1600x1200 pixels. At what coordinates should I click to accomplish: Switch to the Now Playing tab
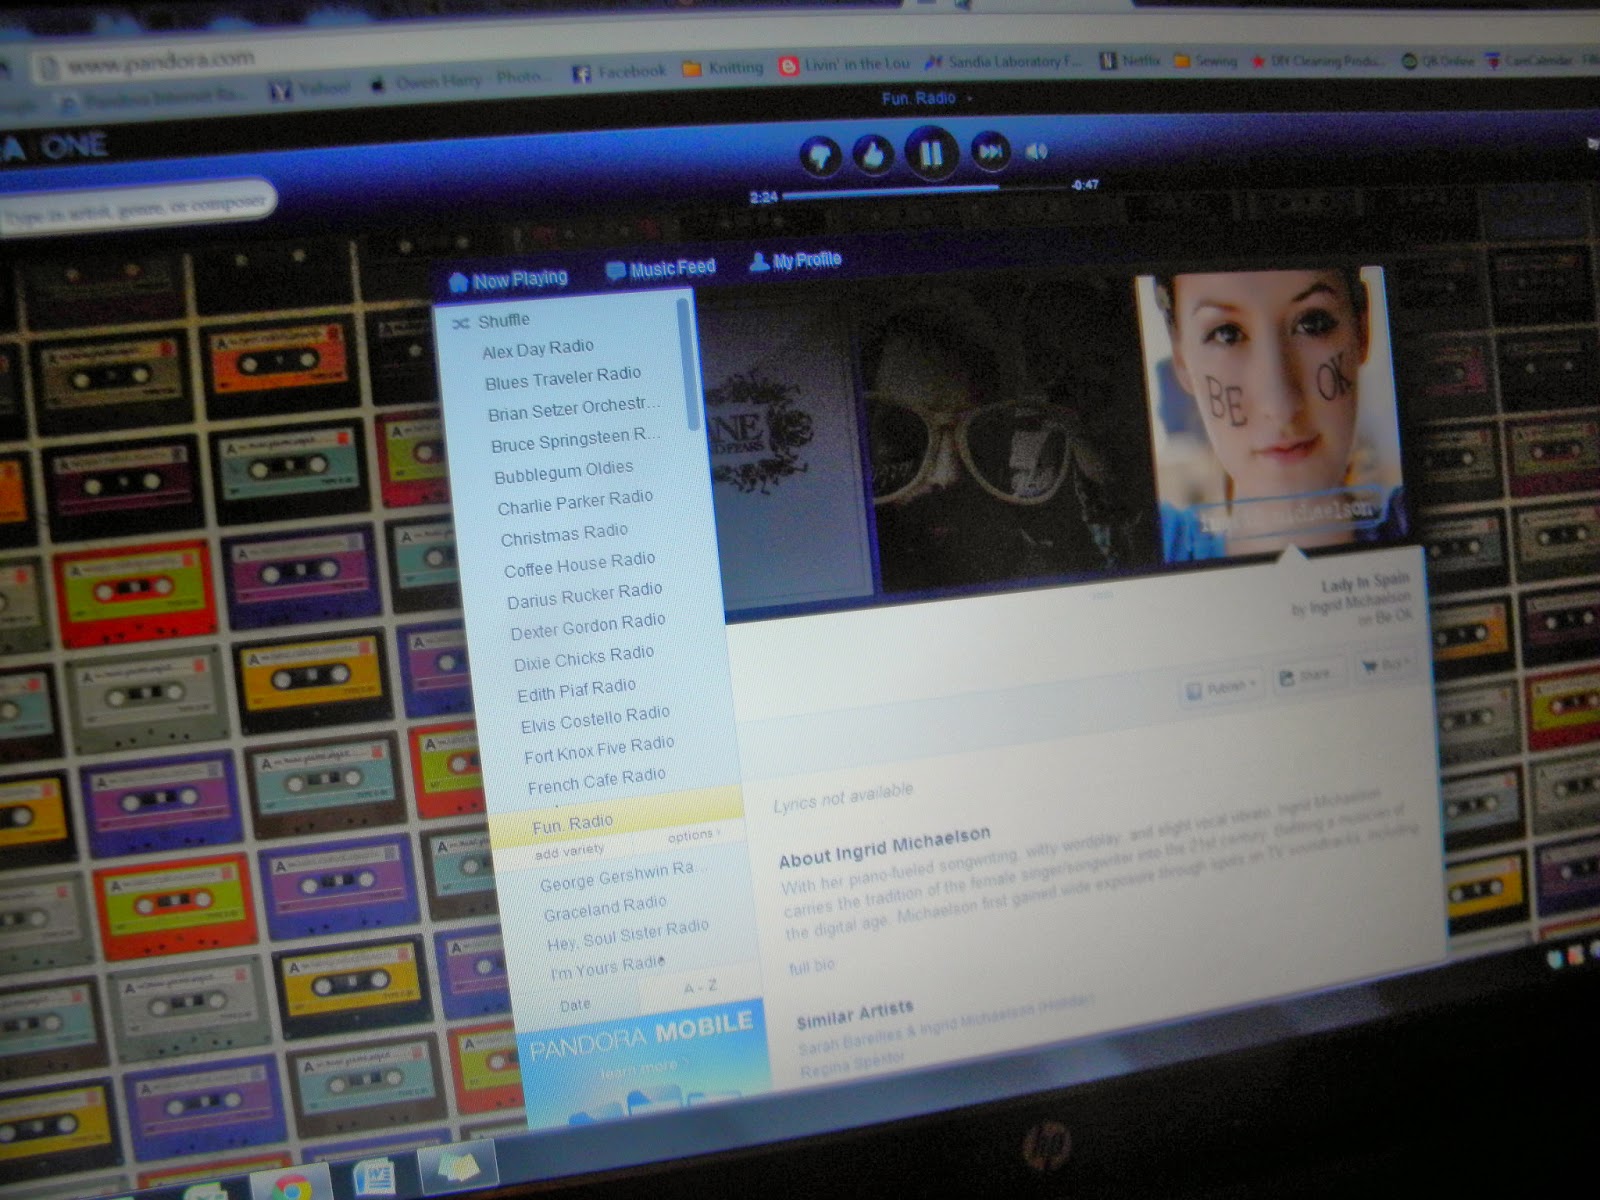(508, 281)
